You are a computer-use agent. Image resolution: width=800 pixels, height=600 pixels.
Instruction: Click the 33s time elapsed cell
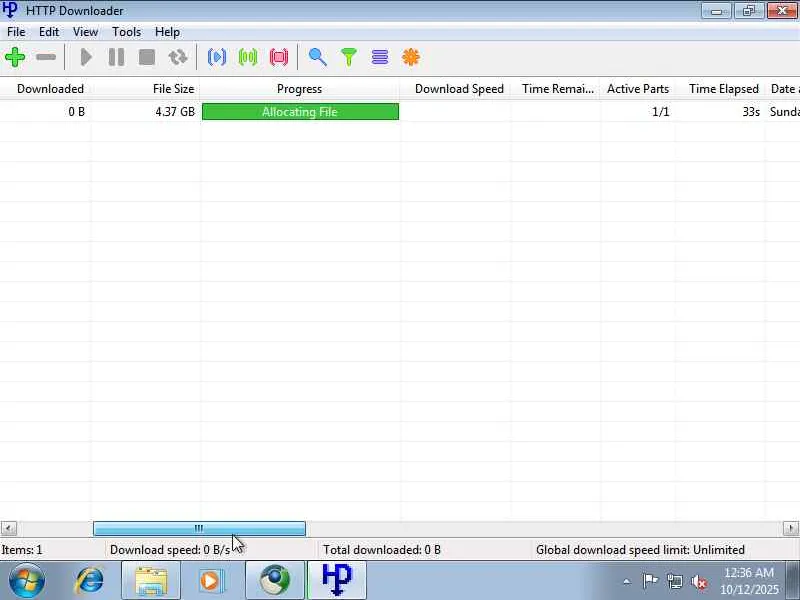tap(751, 112)
